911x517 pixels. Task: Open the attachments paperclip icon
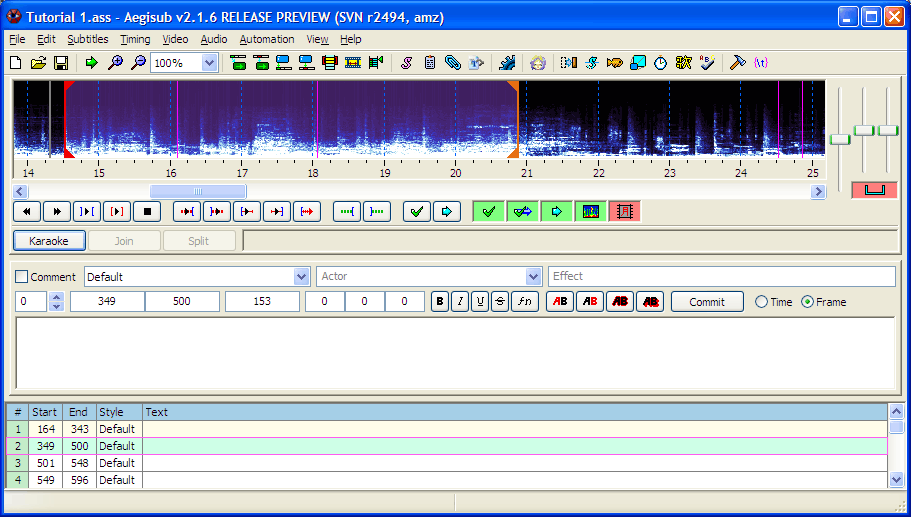(x=453, y=63)
